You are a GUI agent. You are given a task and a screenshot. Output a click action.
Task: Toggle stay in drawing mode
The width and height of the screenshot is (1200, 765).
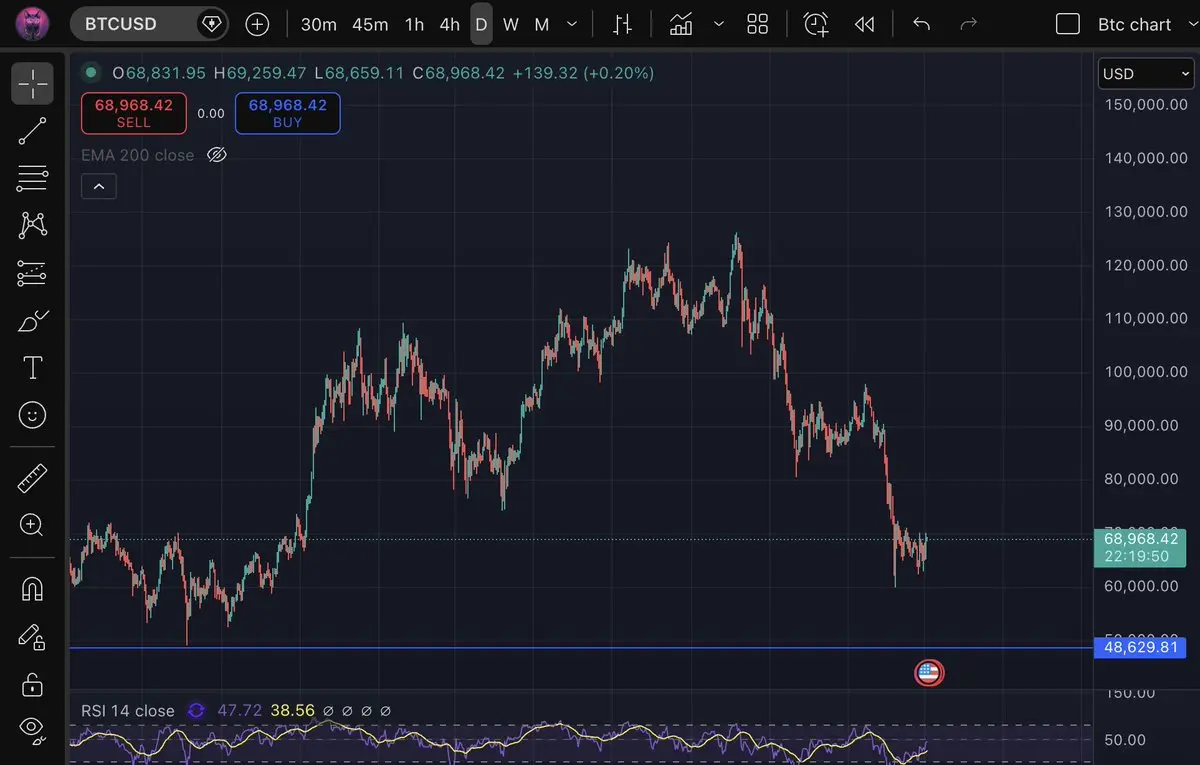pyautogui.click(x=32, y=637)
